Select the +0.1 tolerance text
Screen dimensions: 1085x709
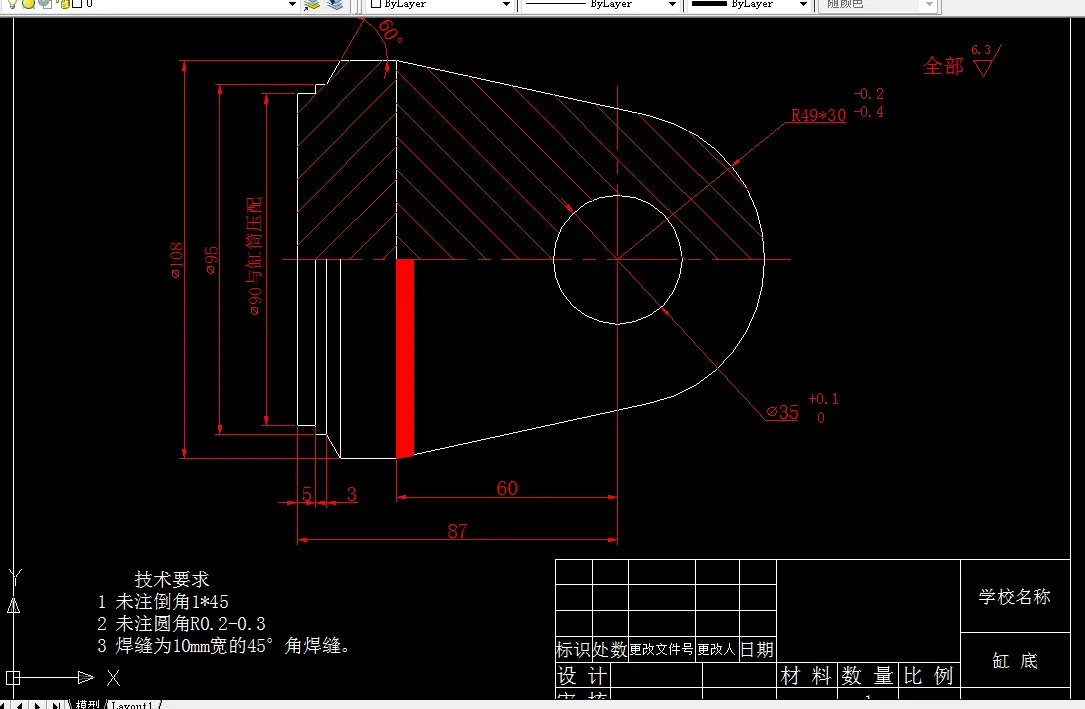coord(823,399)
